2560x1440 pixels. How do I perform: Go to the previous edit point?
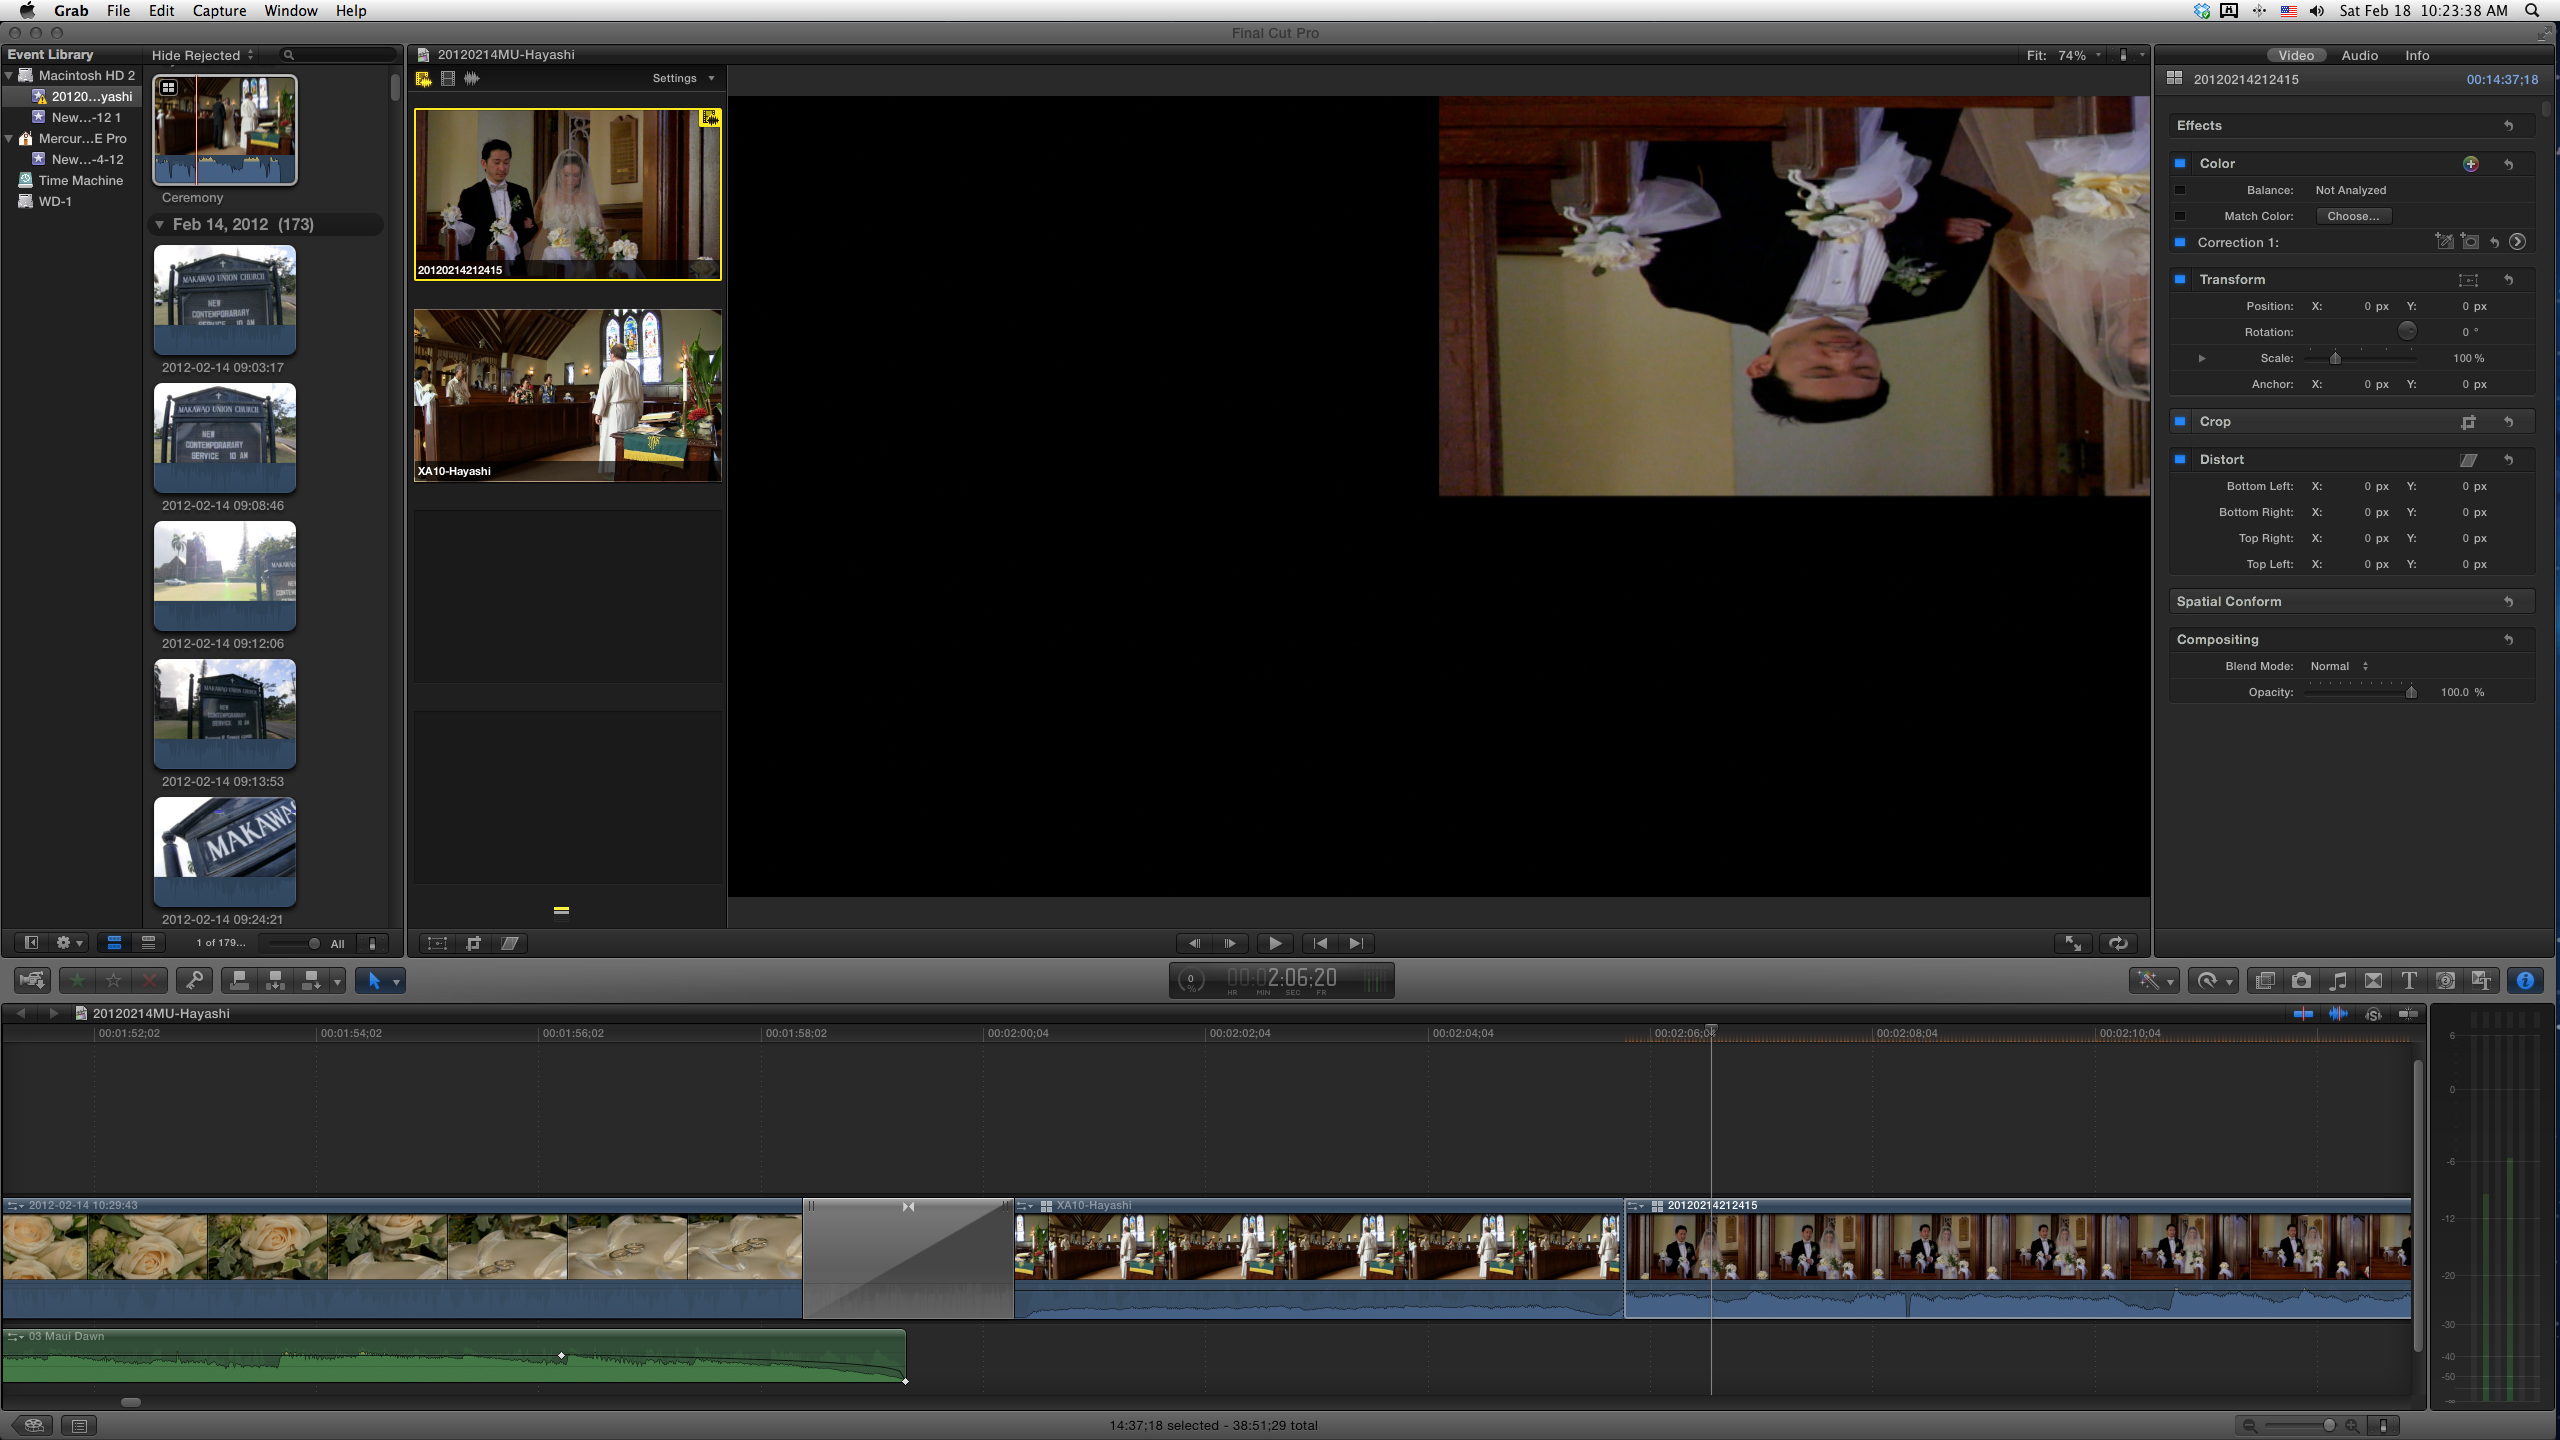tap(1320, 943)
